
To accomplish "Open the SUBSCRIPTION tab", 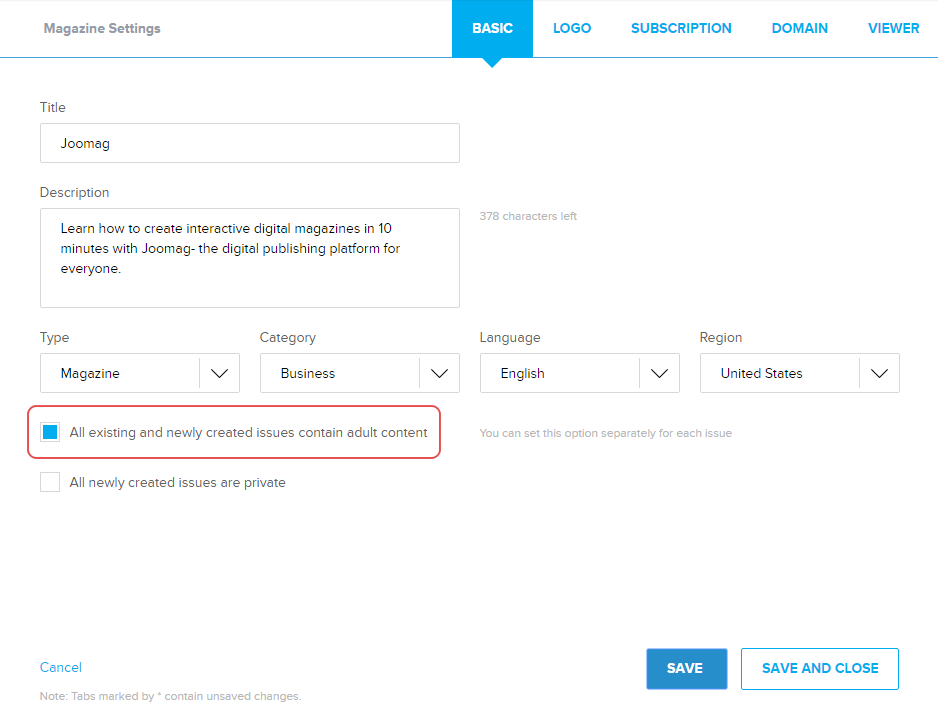I will click(x=681, y=28).
